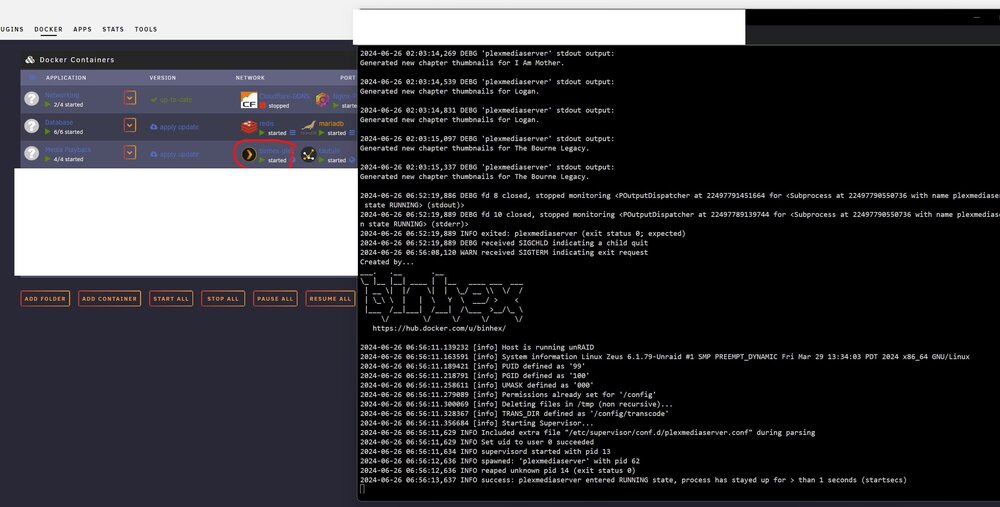Click the terminal cursor on the last line
This screenshot has width=1000, height=507.
point(362,489)
